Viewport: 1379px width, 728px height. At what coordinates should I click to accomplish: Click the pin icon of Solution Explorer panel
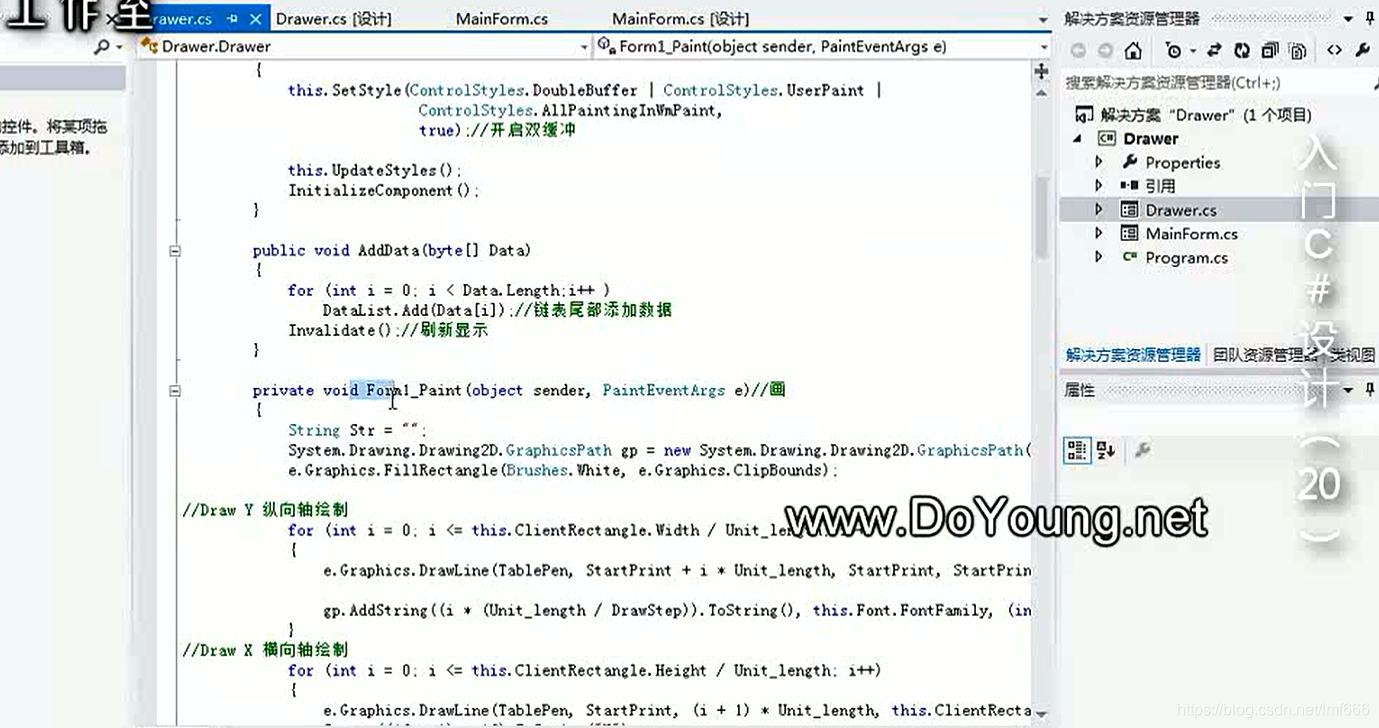[x=1368, y=18]
